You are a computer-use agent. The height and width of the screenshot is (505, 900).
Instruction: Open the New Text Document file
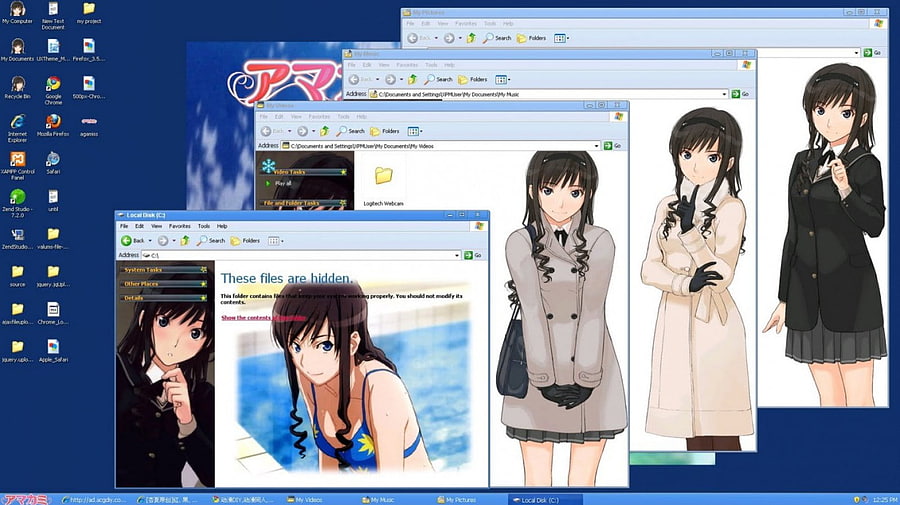coord(53,15)
